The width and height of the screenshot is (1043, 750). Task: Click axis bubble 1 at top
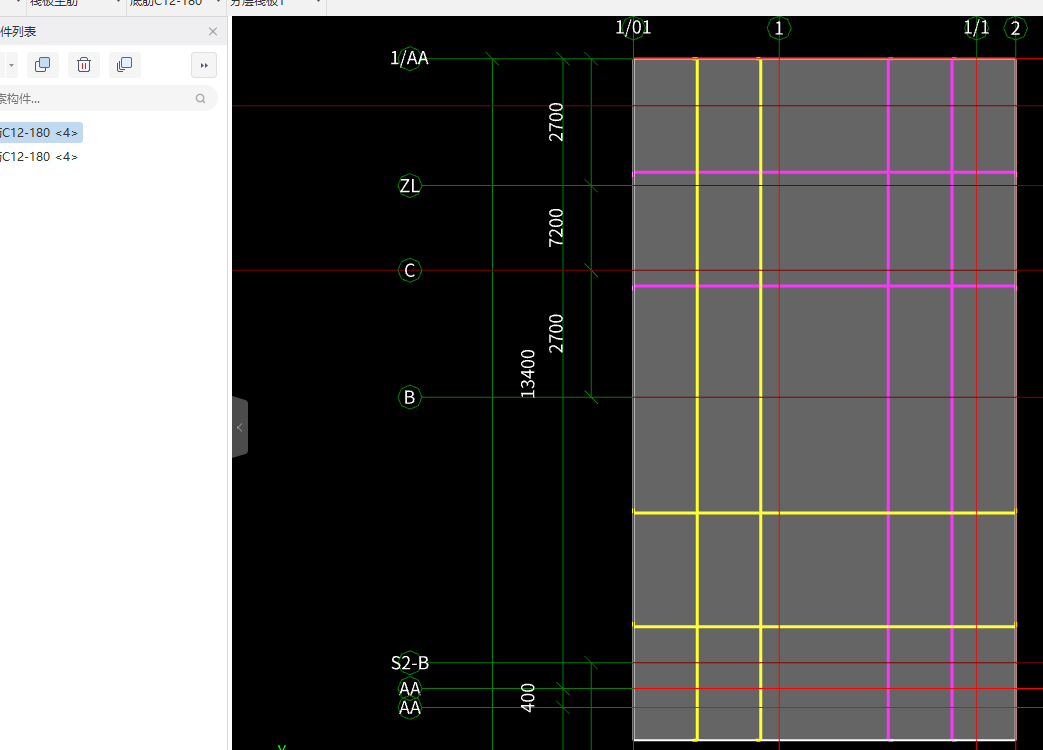(779, 29)
